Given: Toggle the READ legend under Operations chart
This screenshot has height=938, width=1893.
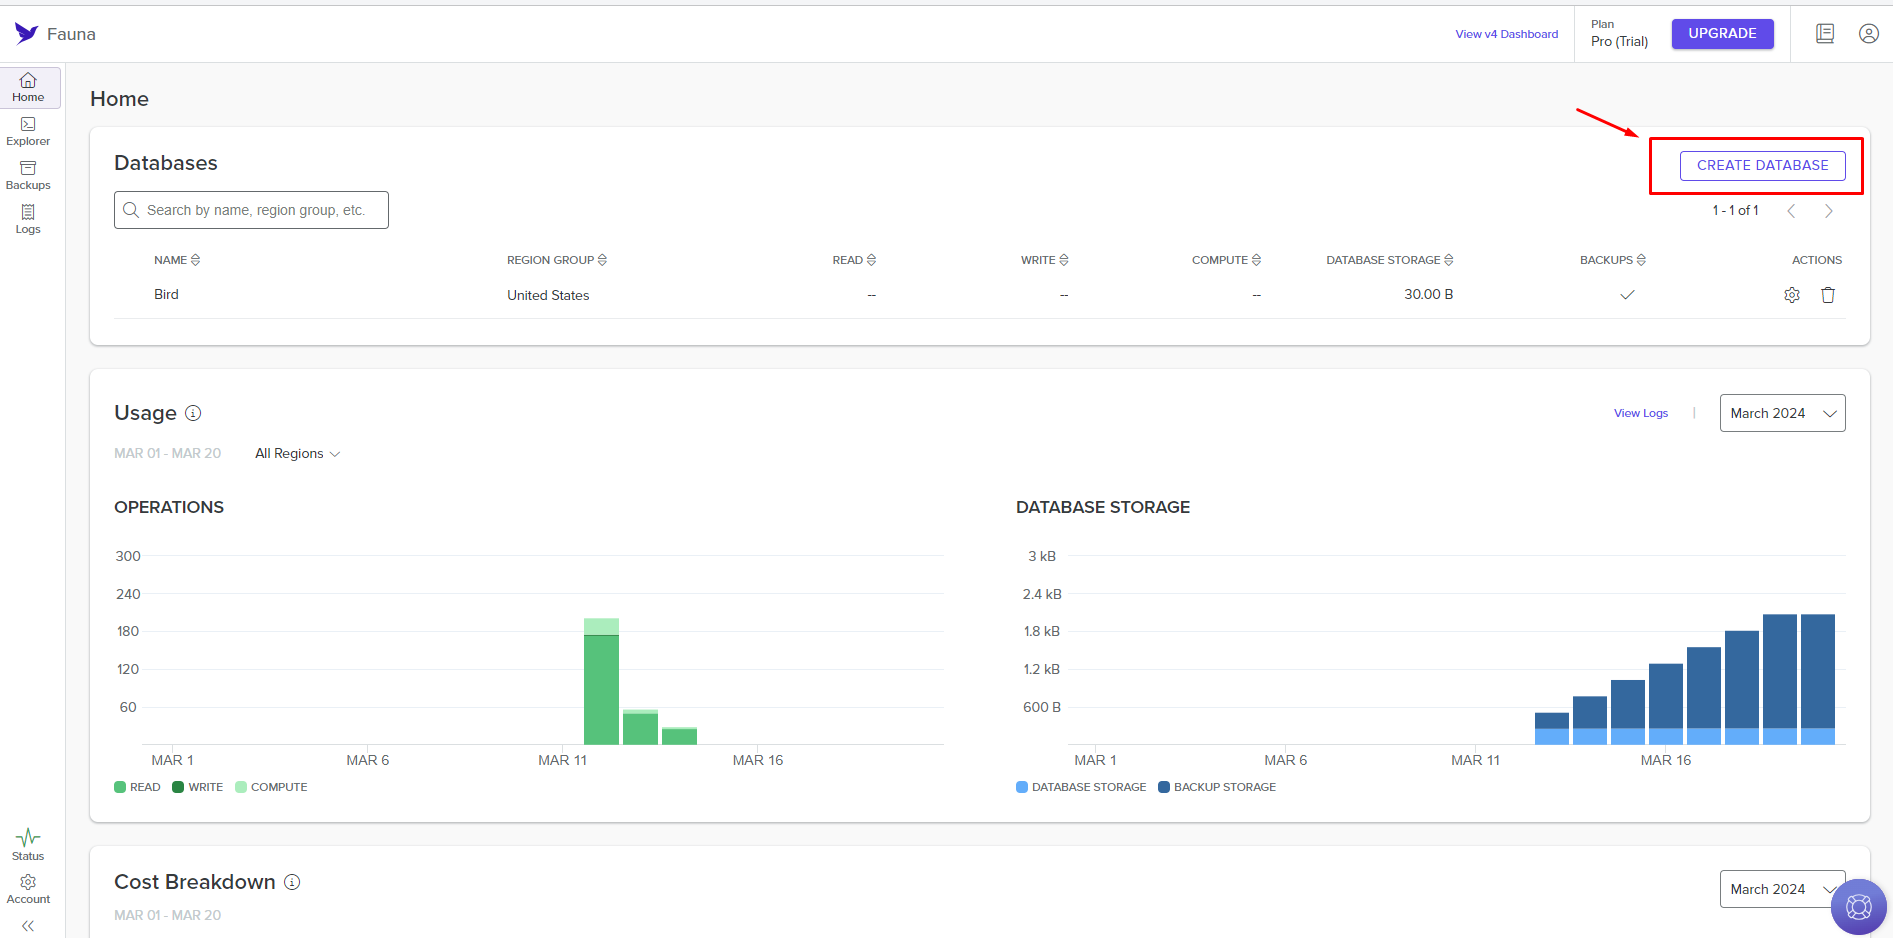Looking at the screenshot, I should [137, 786].
